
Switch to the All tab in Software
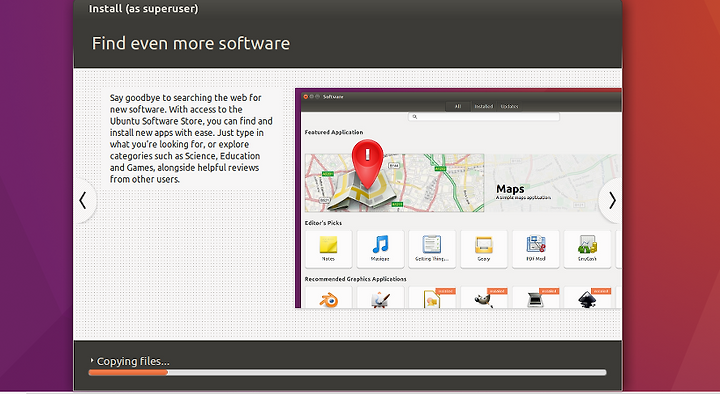pyautogui.click(x=458, y=106)
